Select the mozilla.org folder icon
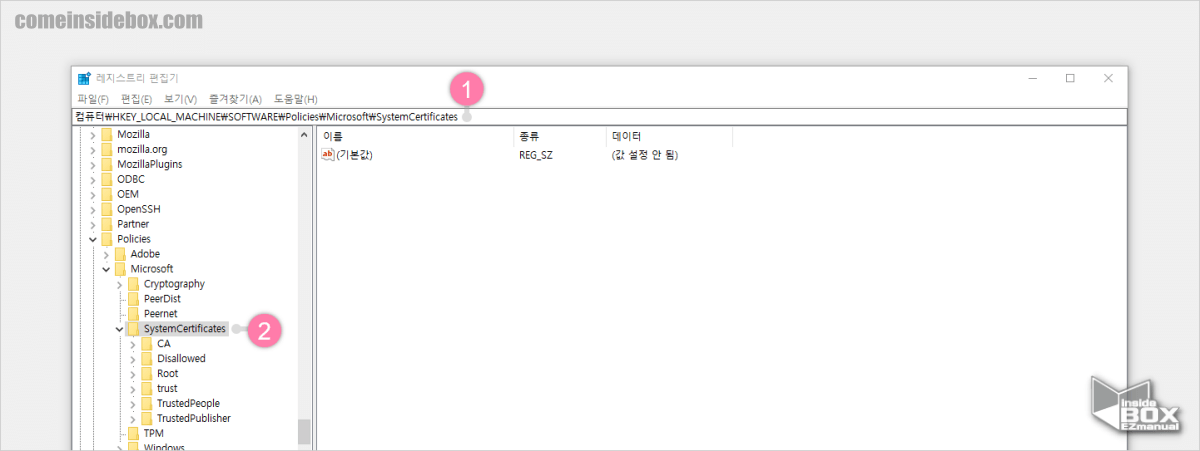The height and width of the screenshot is (451, 1200). [107, 149]
